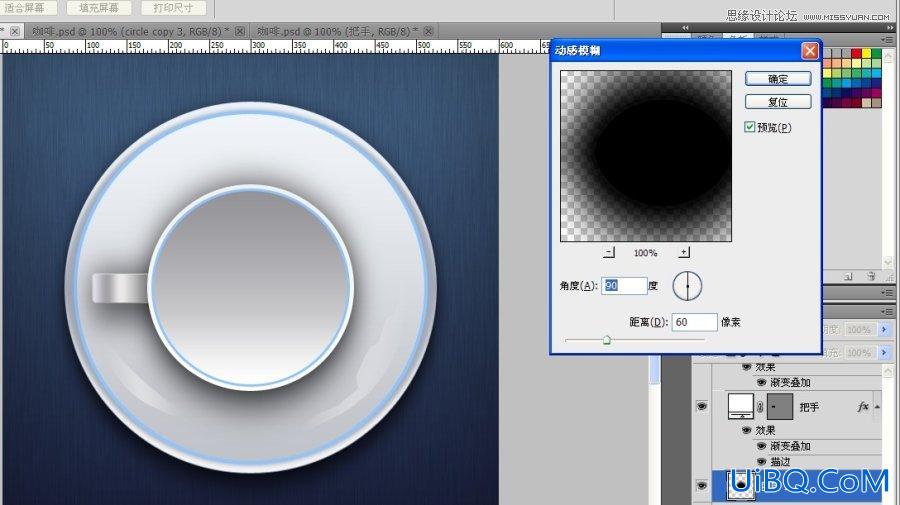900x505 pixels.
Task: Click the 打印尺寸 print size button
Action: 173,8
